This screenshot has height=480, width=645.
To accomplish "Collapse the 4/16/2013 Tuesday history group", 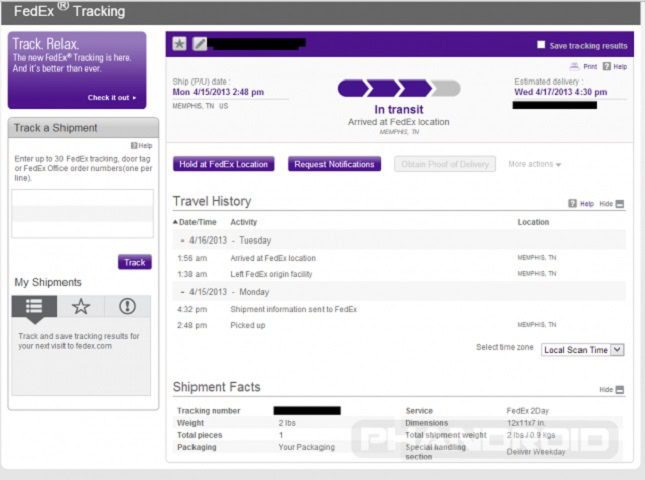I will click(182, 241).
